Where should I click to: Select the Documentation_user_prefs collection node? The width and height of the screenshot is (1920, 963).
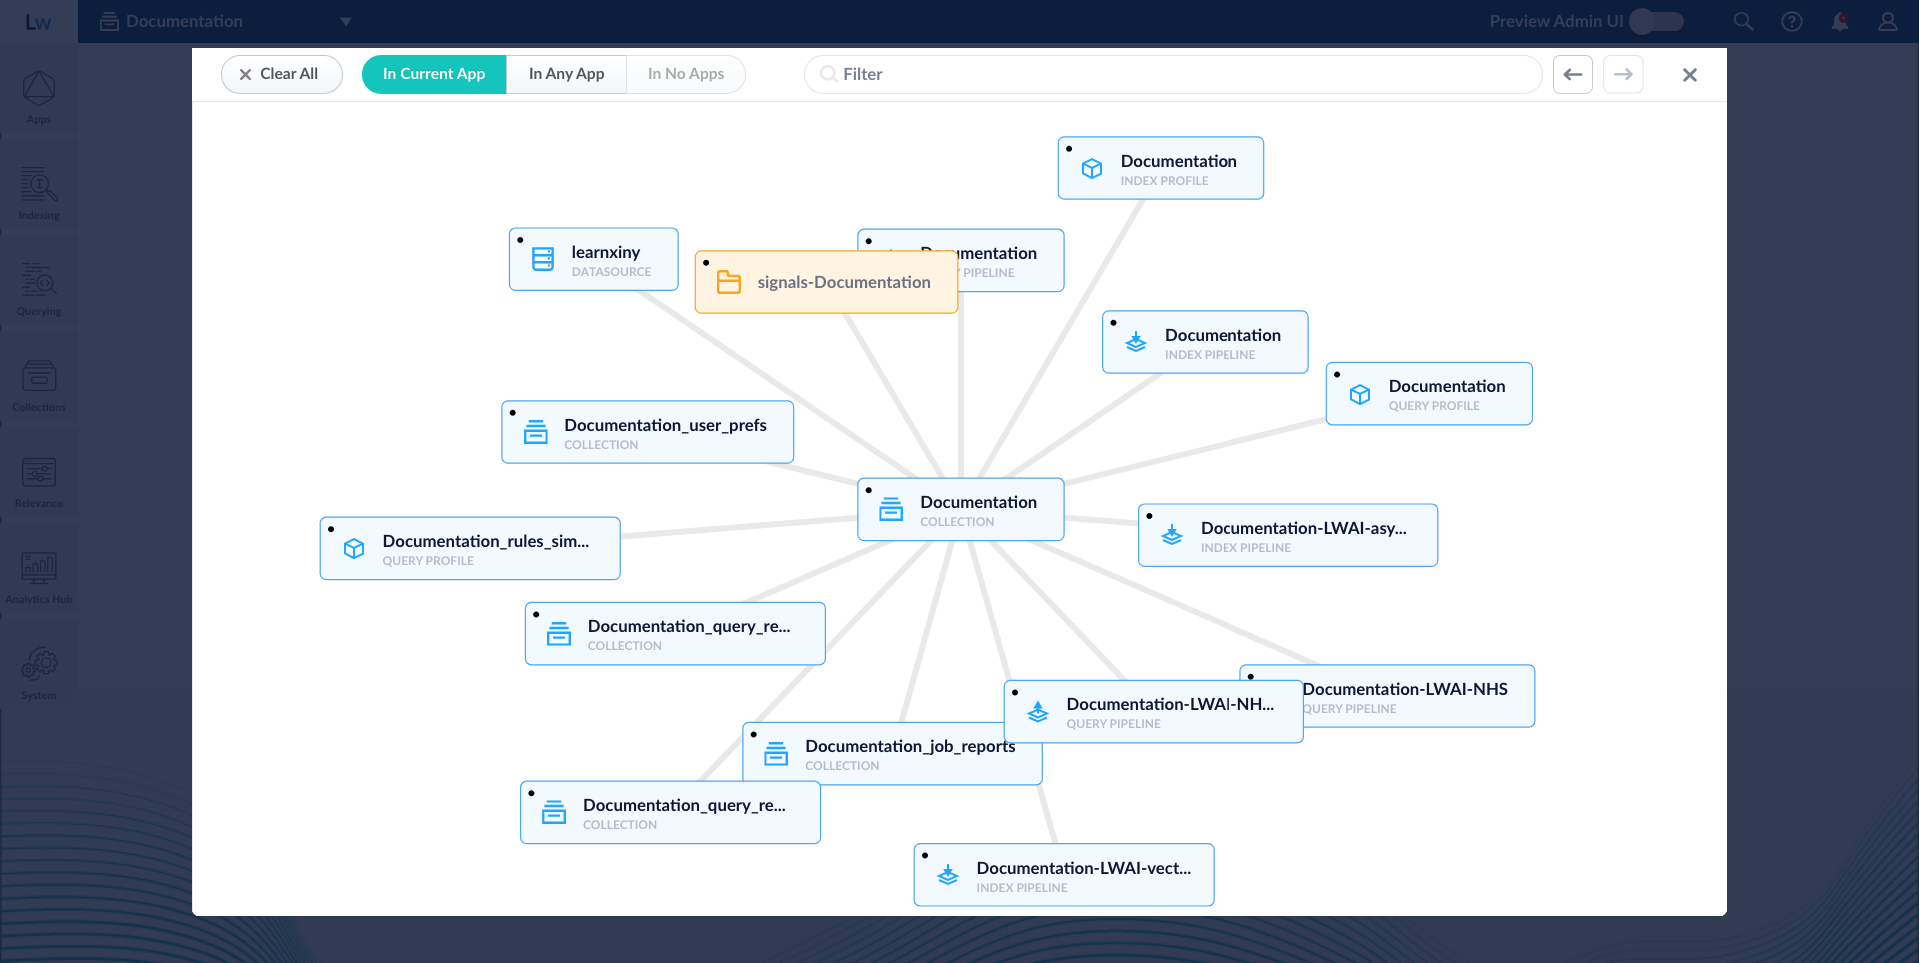click(x=648, y=432)
